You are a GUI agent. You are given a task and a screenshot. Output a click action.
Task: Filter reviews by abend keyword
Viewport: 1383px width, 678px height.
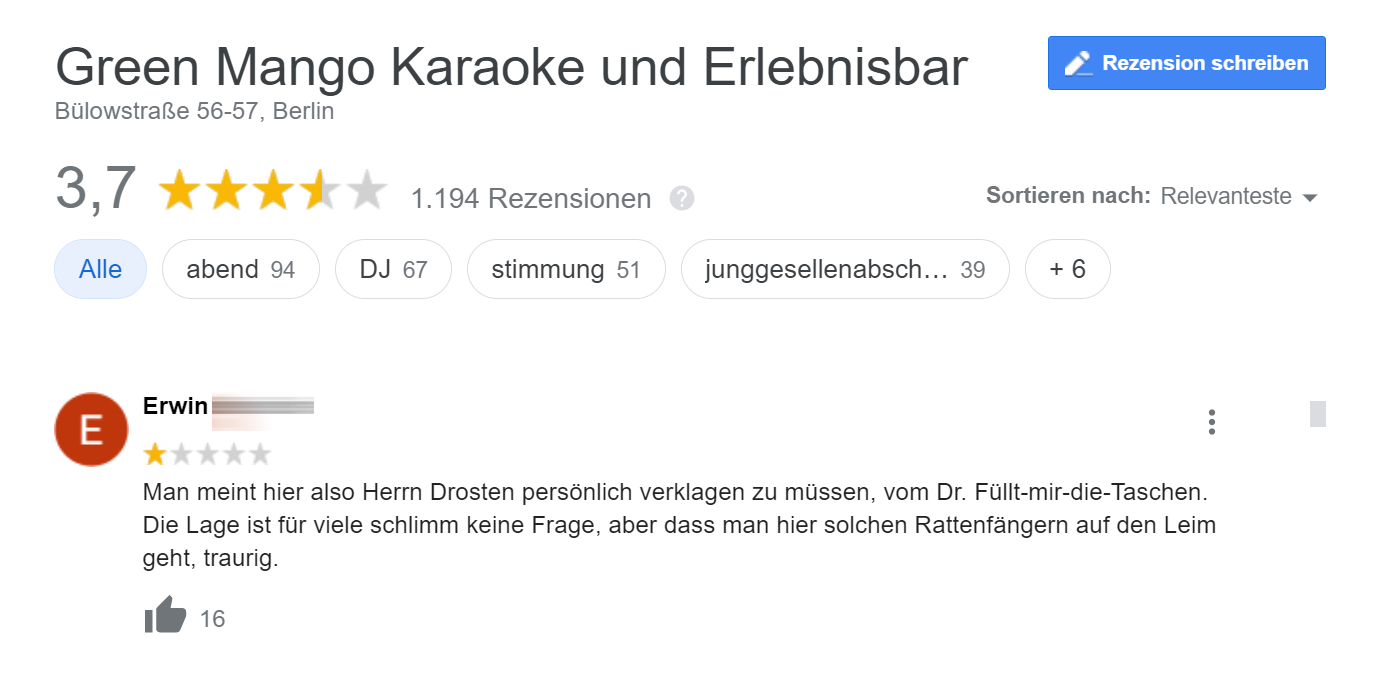coord(240,269)
